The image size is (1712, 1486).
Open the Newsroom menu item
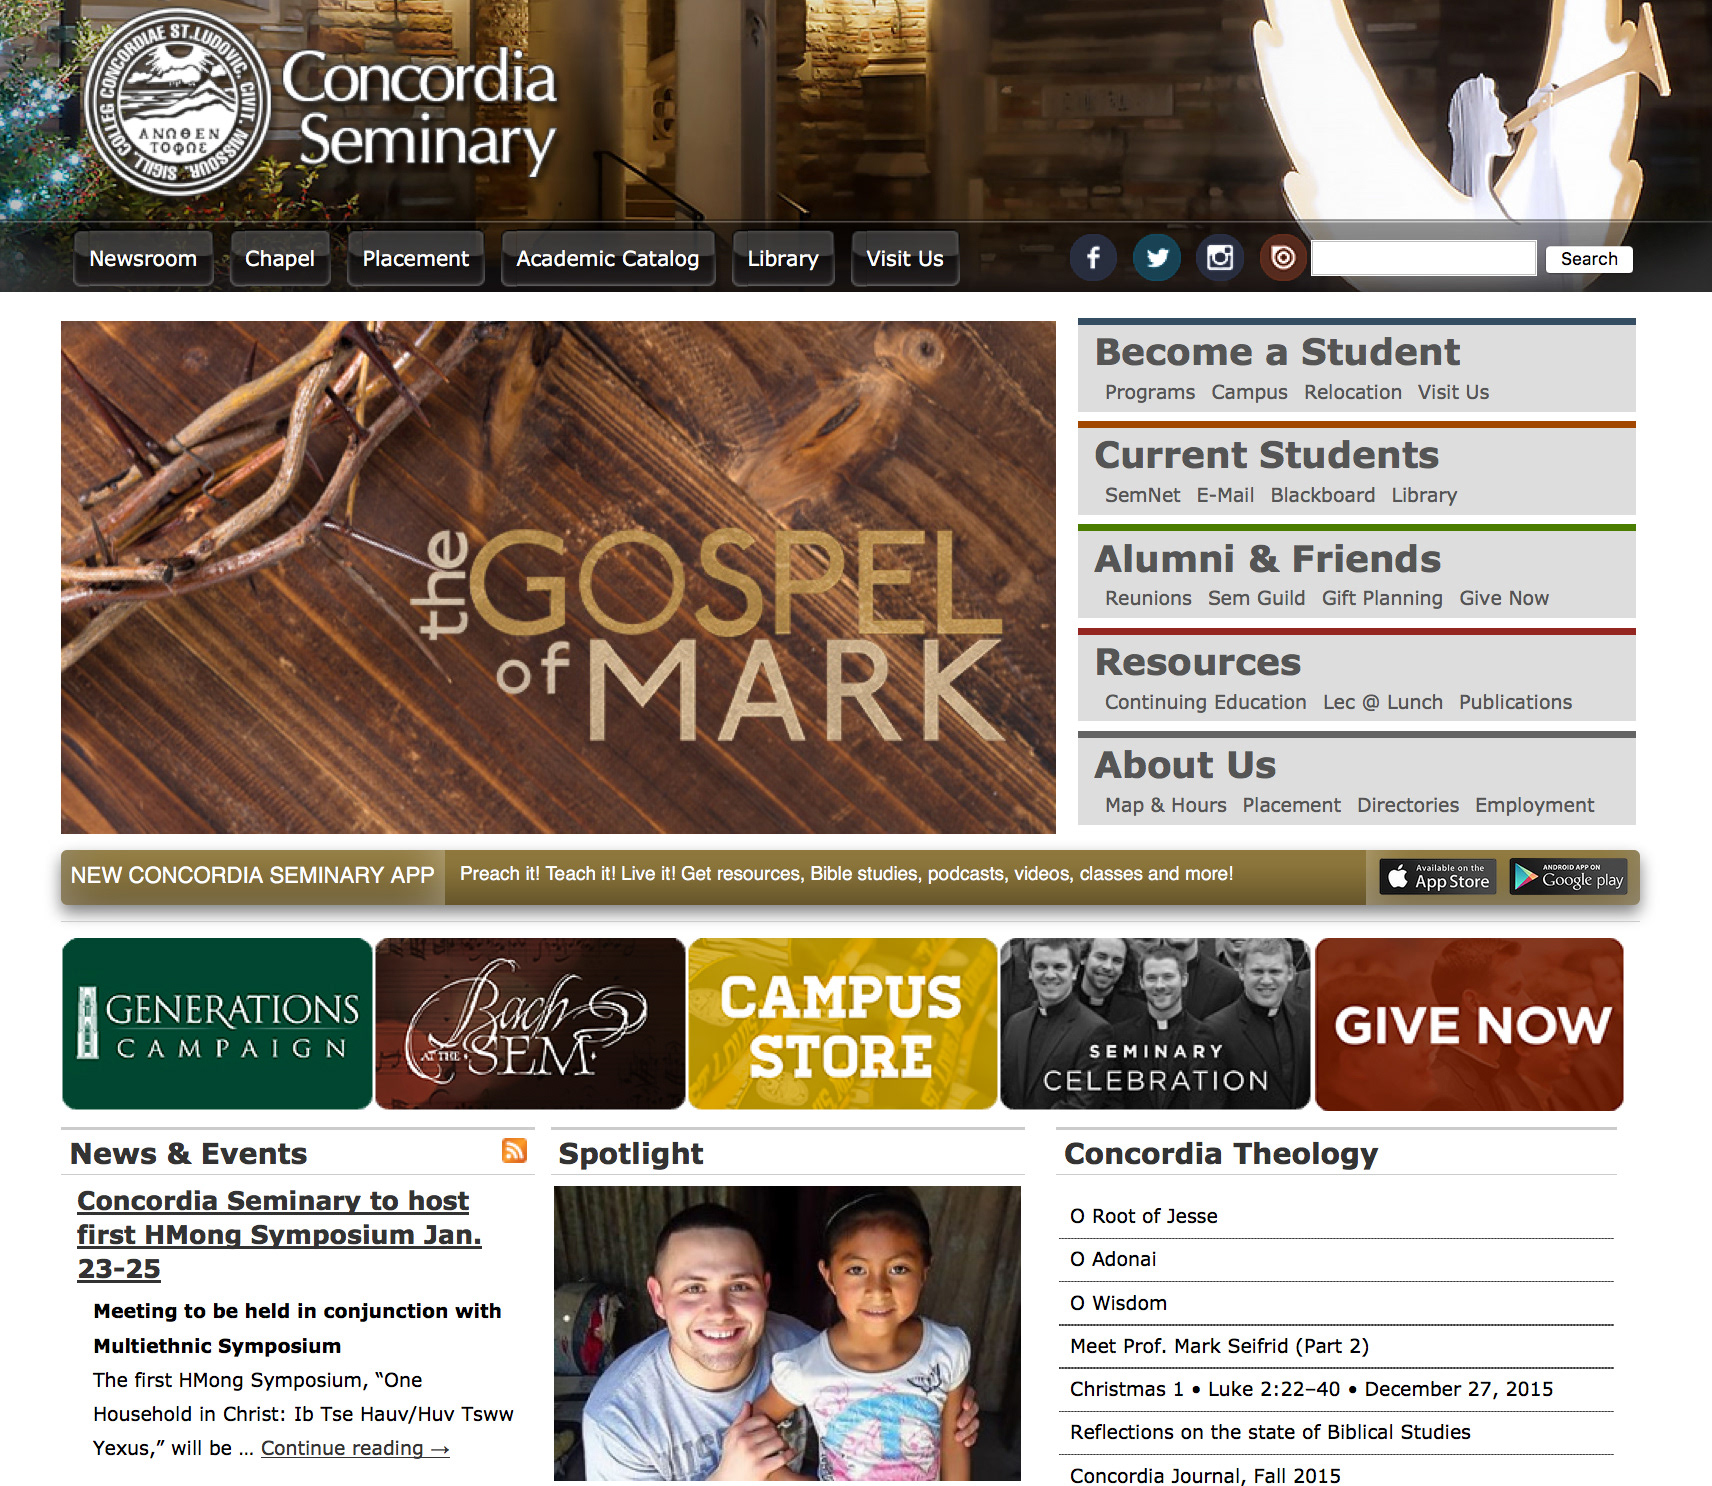[x=143, y=259]
